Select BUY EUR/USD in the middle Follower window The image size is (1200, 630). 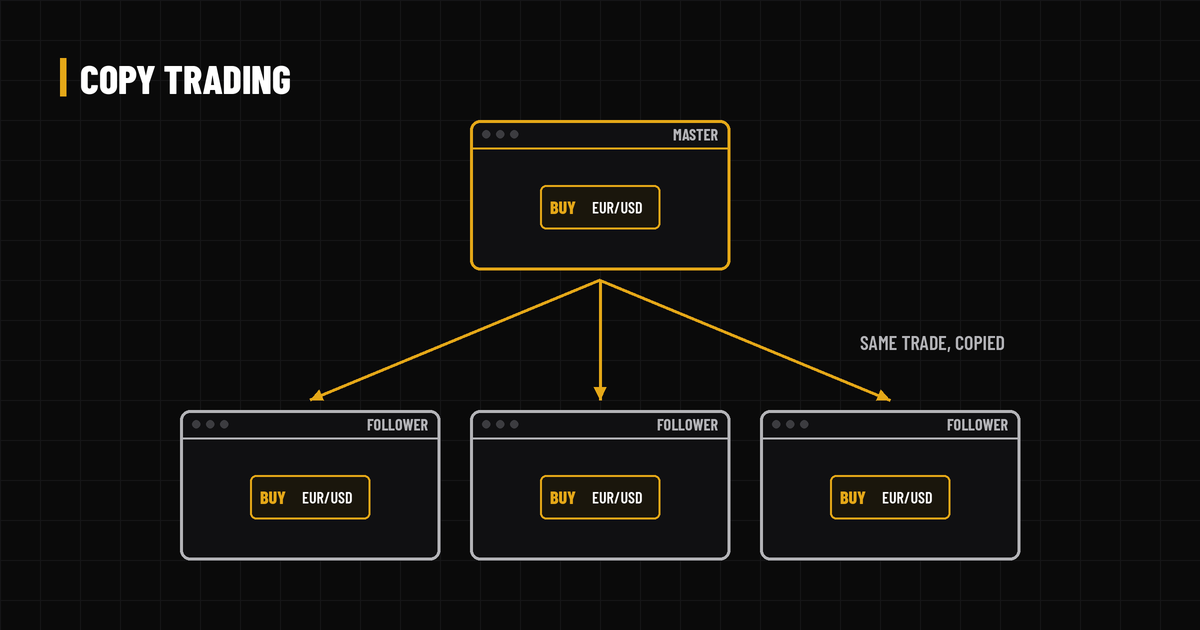point(600,497)
